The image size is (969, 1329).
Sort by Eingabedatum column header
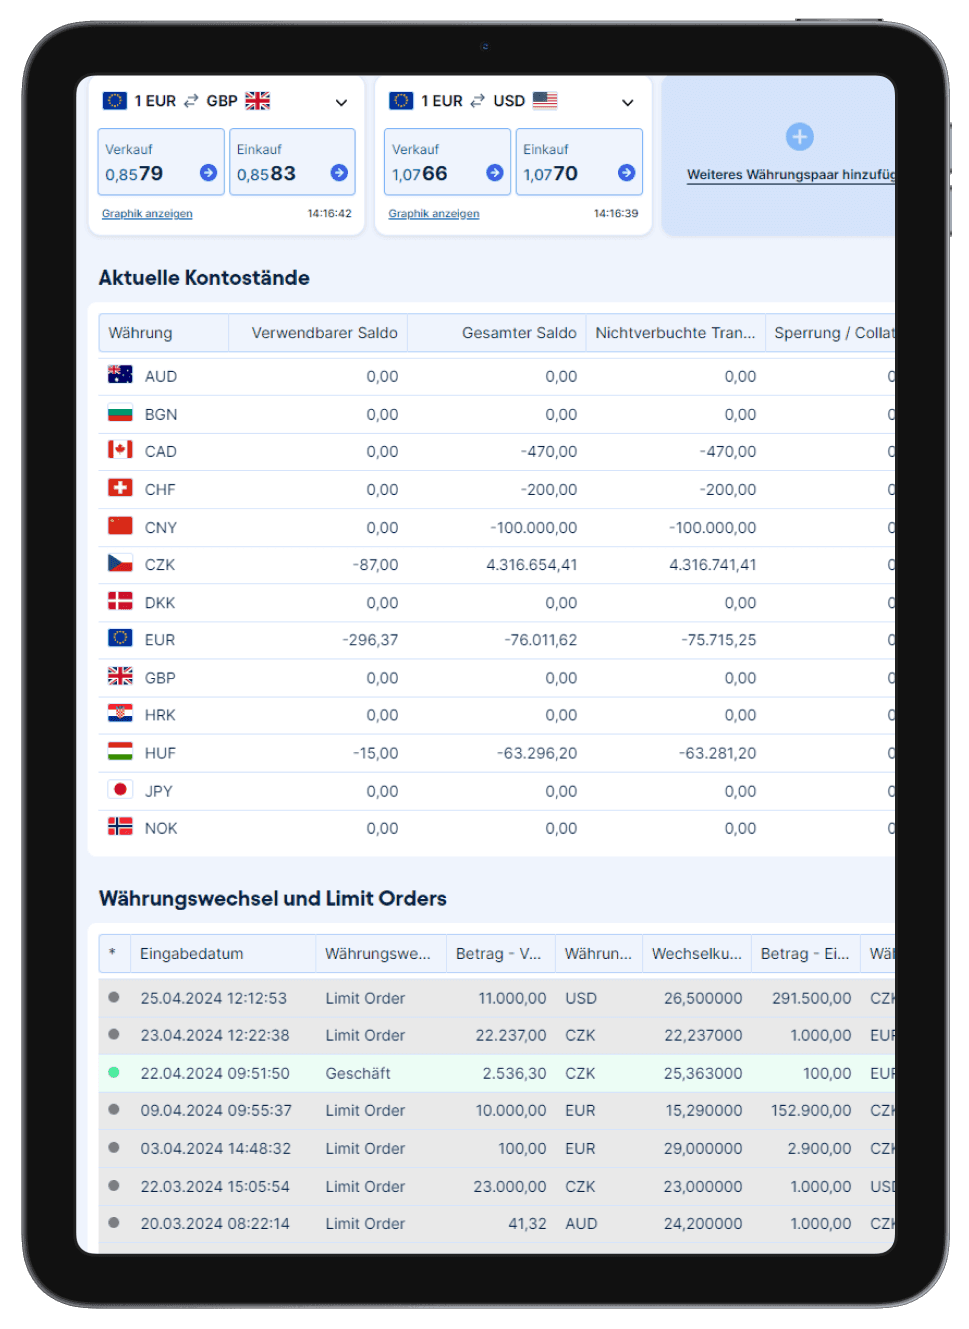tap(192, 954)
